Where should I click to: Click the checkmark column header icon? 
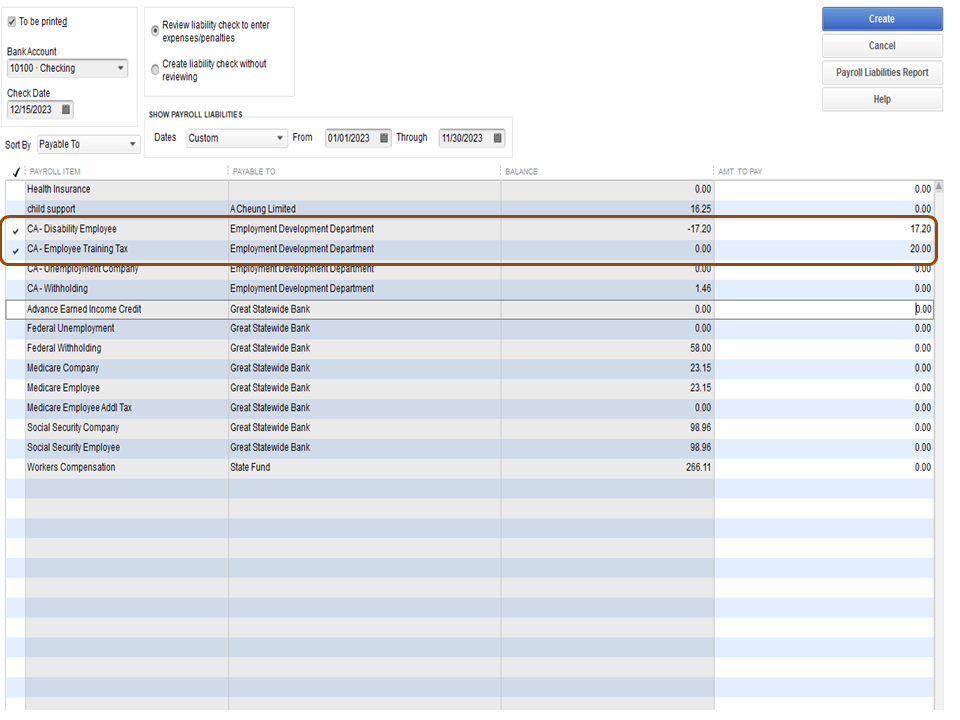[14, 171]
